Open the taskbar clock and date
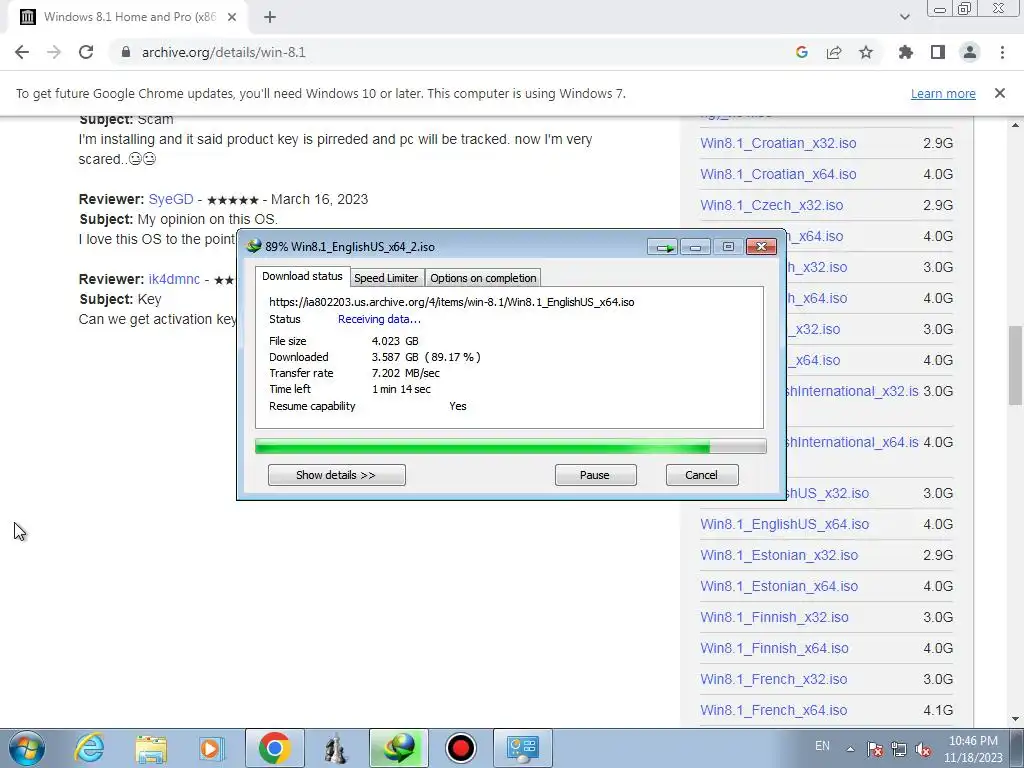Screen dimensions: 1024x768 tap(975, 749)
